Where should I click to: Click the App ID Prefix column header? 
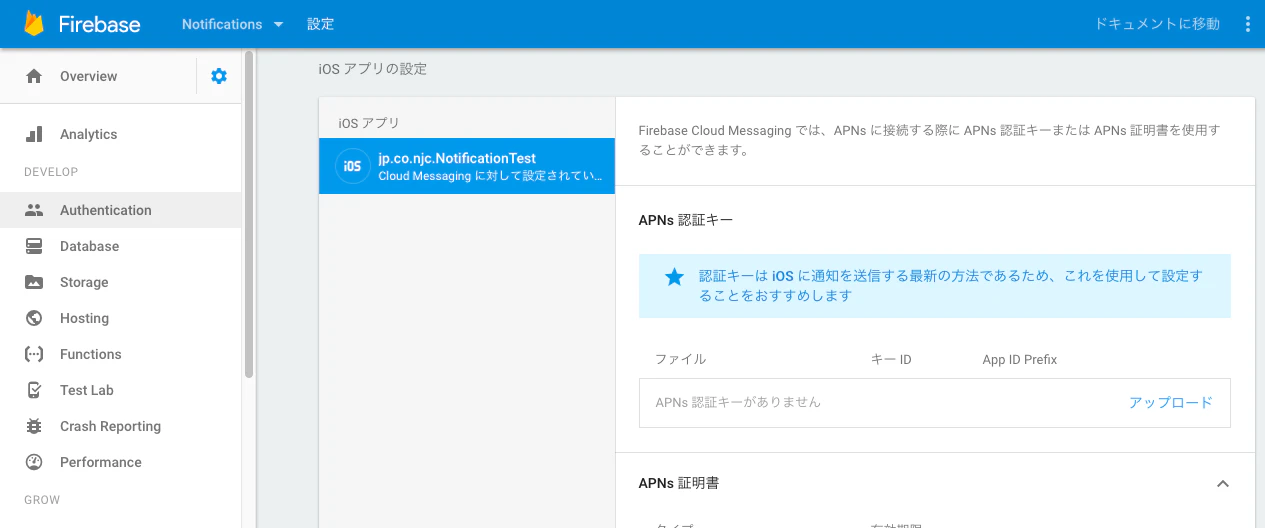coord(1020,359)
